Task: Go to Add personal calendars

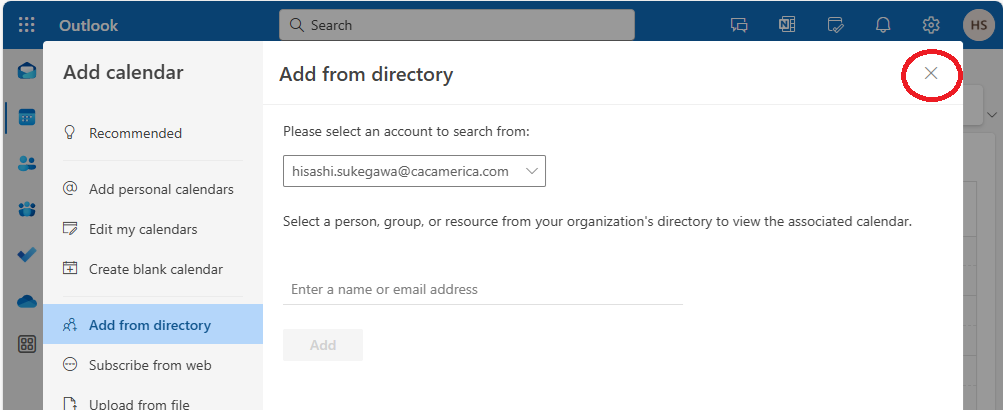Action: coord(160,189)
